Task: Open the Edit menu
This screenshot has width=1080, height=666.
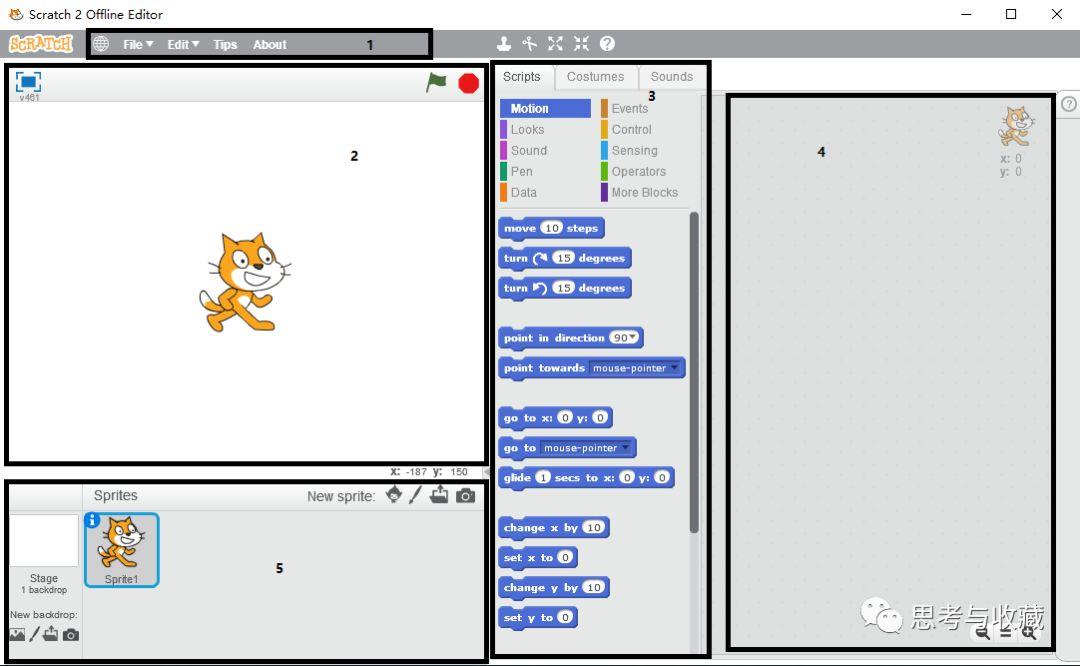Action: (x=183, y=44)
